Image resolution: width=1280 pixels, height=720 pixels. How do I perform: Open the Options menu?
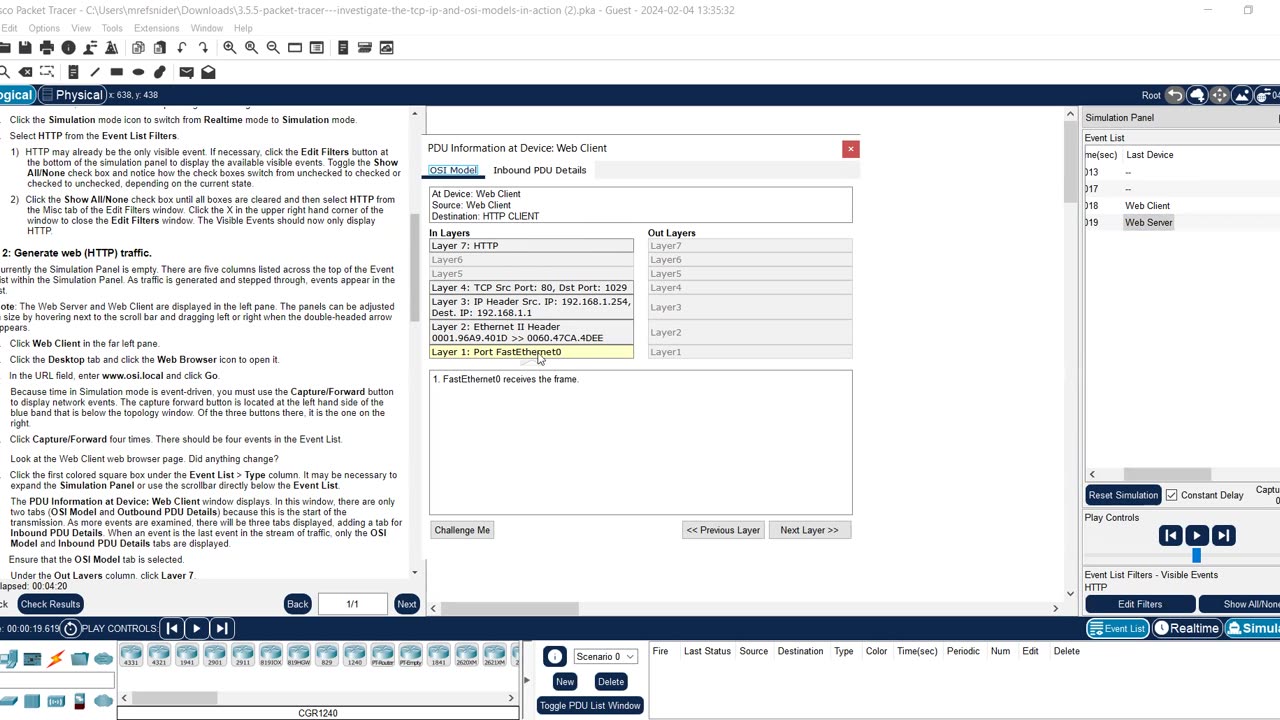click(44, 28)
